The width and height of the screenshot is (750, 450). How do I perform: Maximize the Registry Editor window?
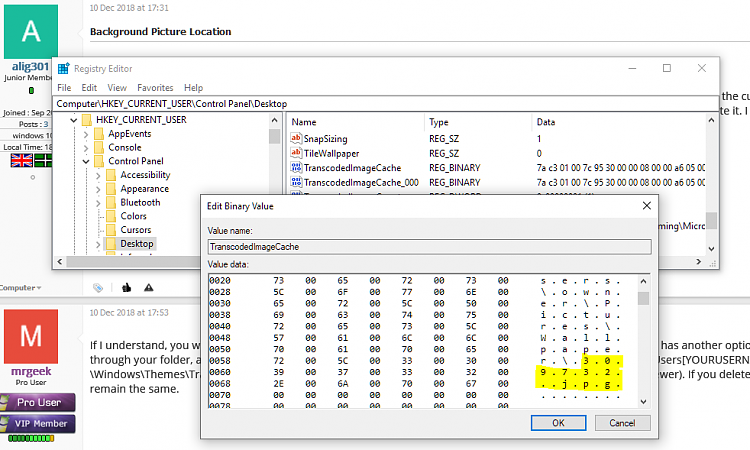(x=667, y=68)
